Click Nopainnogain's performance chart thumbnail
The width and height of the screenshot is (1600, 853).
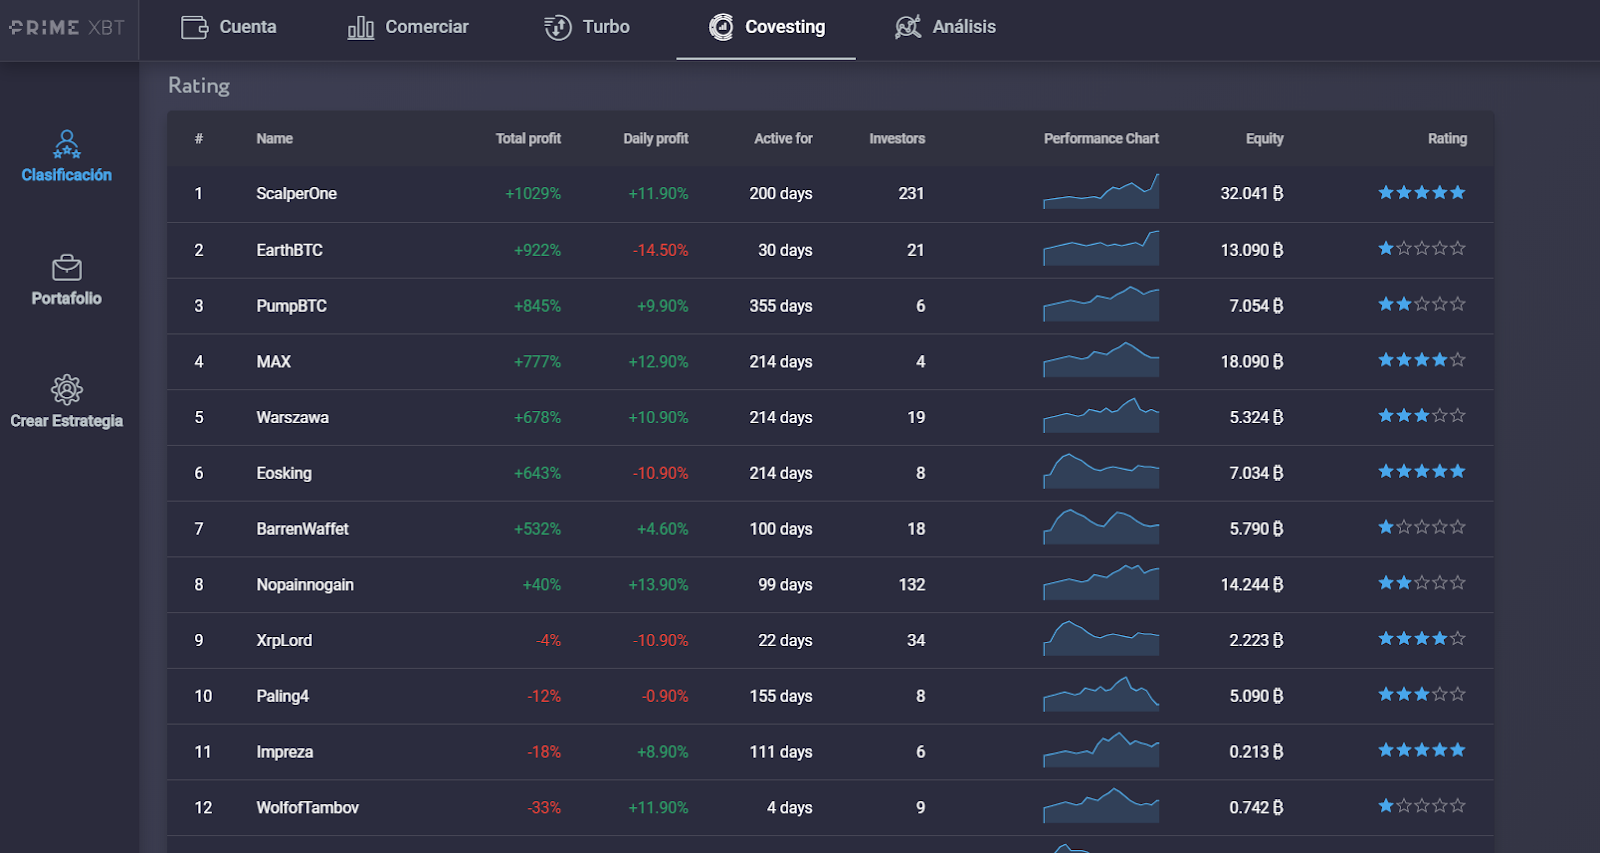click(1101, 582)
